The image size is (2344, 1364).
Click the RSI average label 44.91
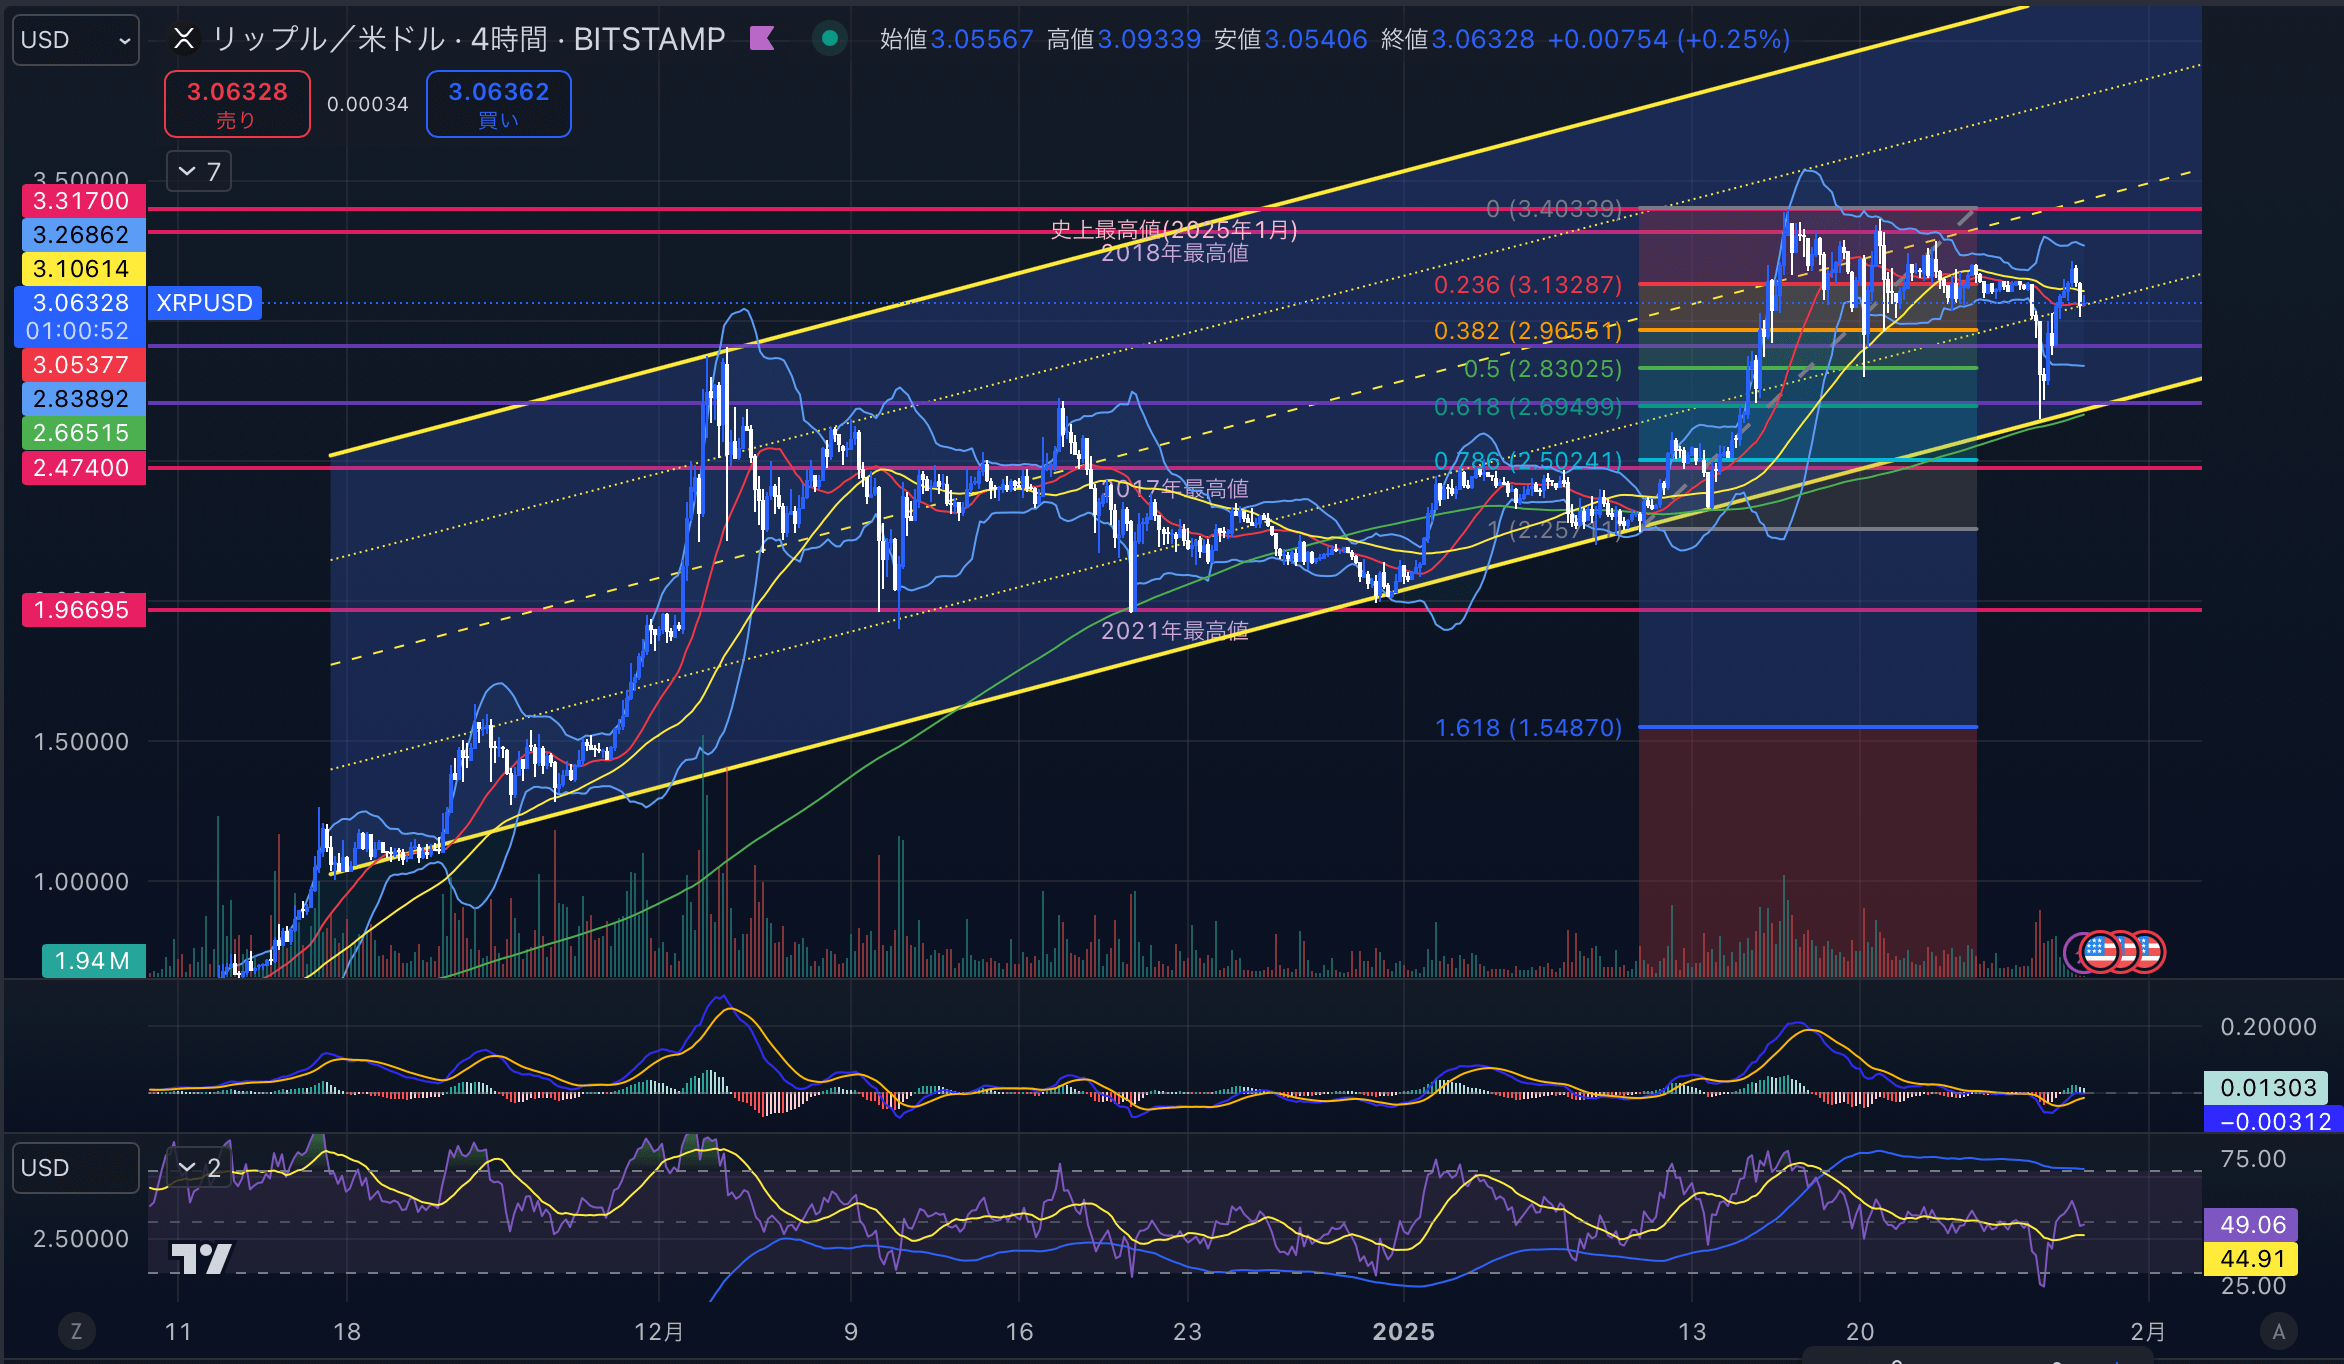tap(2252, 1259)
